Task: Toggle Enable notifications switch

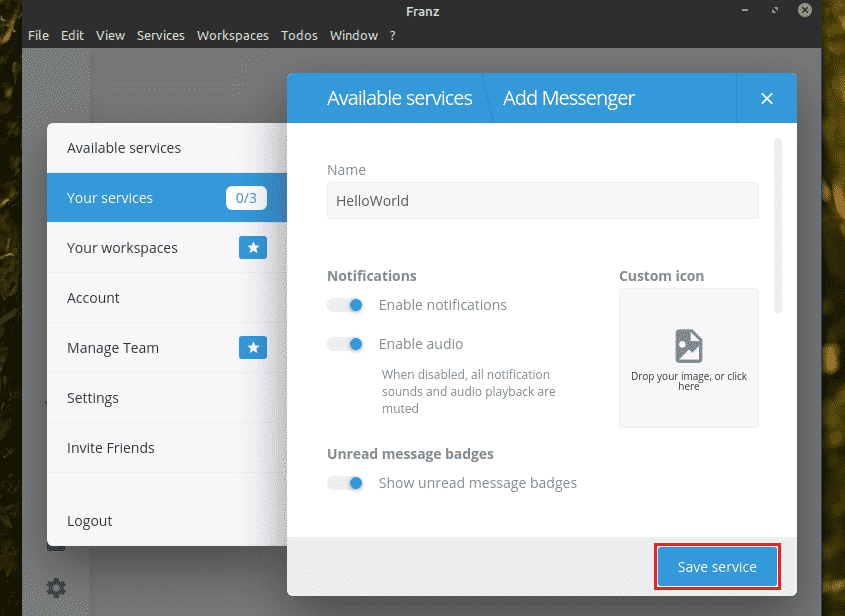Action: [x=346, y=305]
